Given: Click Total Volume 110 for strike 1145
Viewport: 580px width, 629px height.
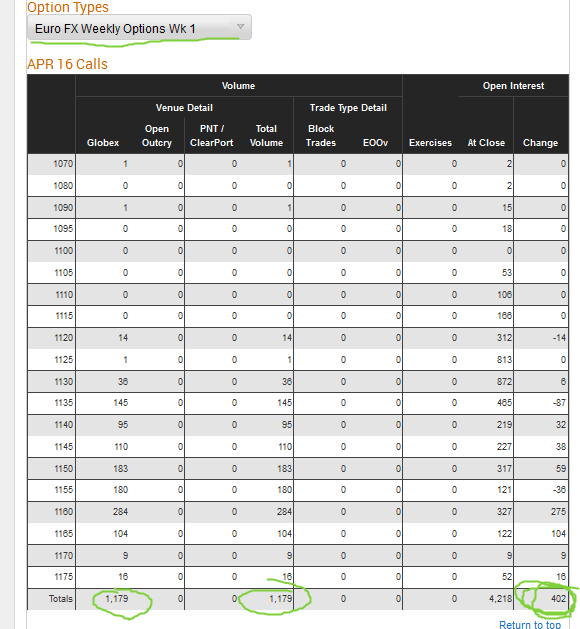Looking at the screenshot, I should (x=285, y=447).
